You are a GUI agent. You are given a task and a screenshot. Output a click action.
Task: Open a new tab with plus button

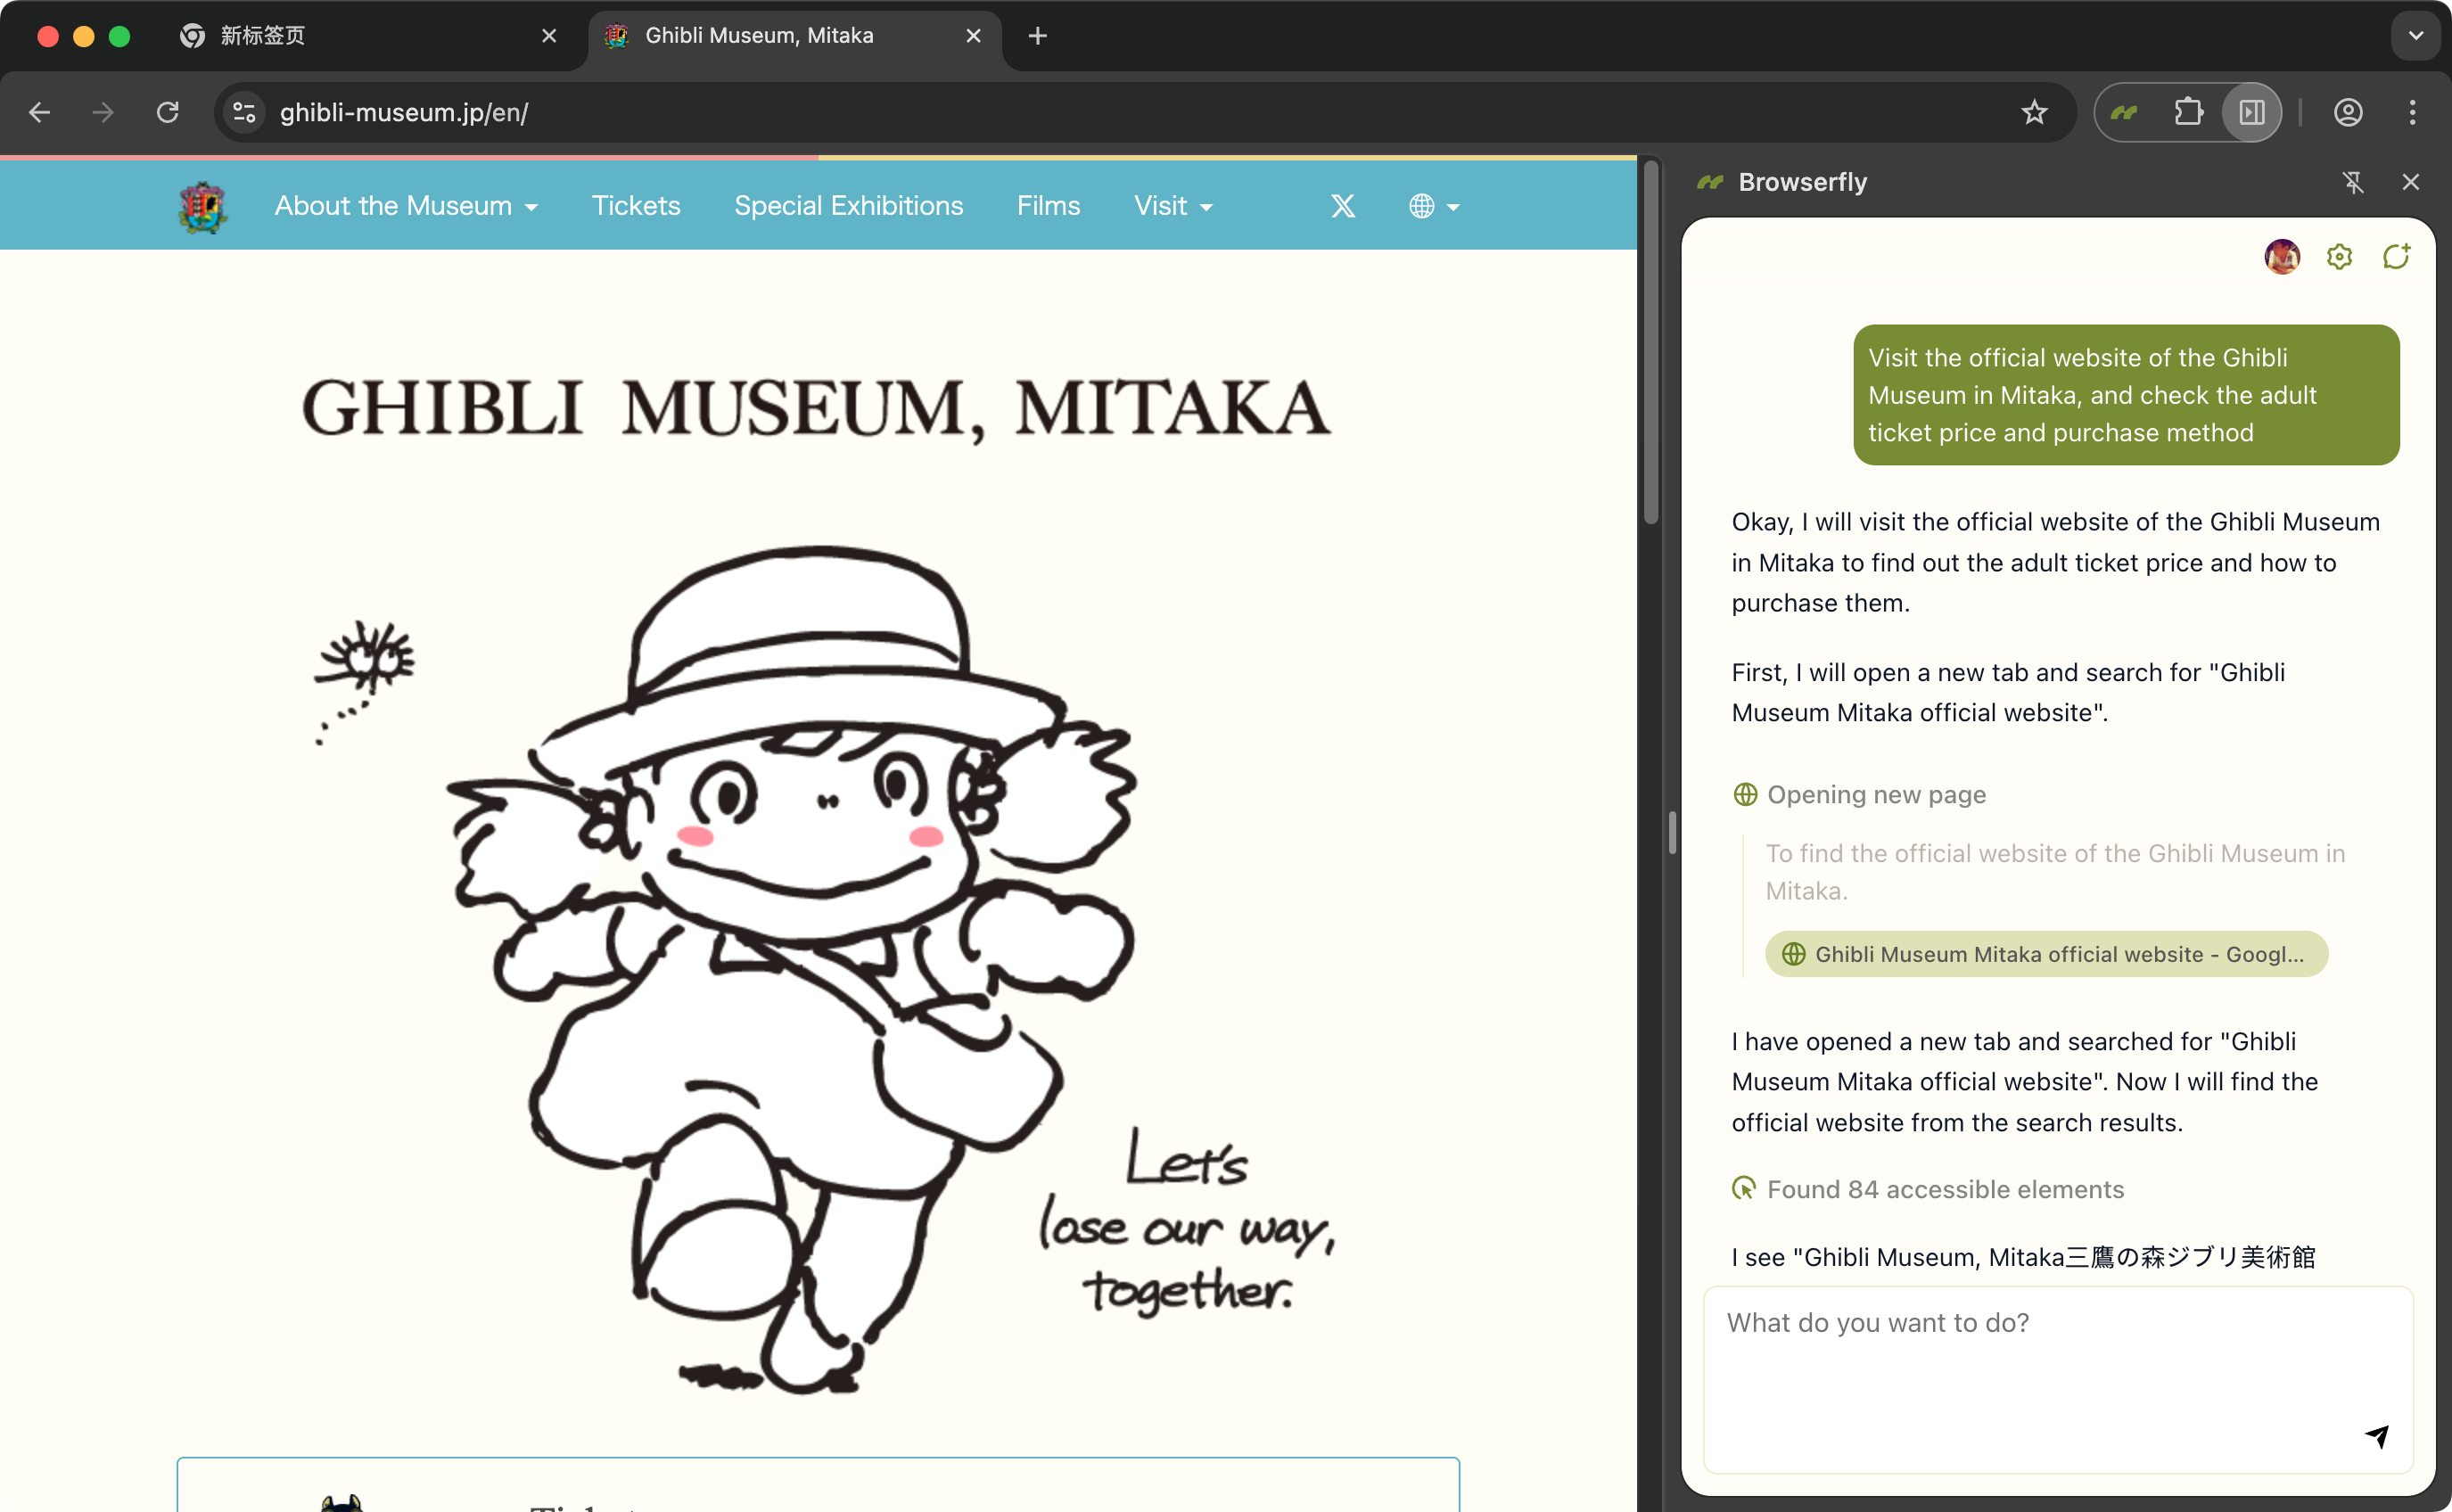[1037, 36]
